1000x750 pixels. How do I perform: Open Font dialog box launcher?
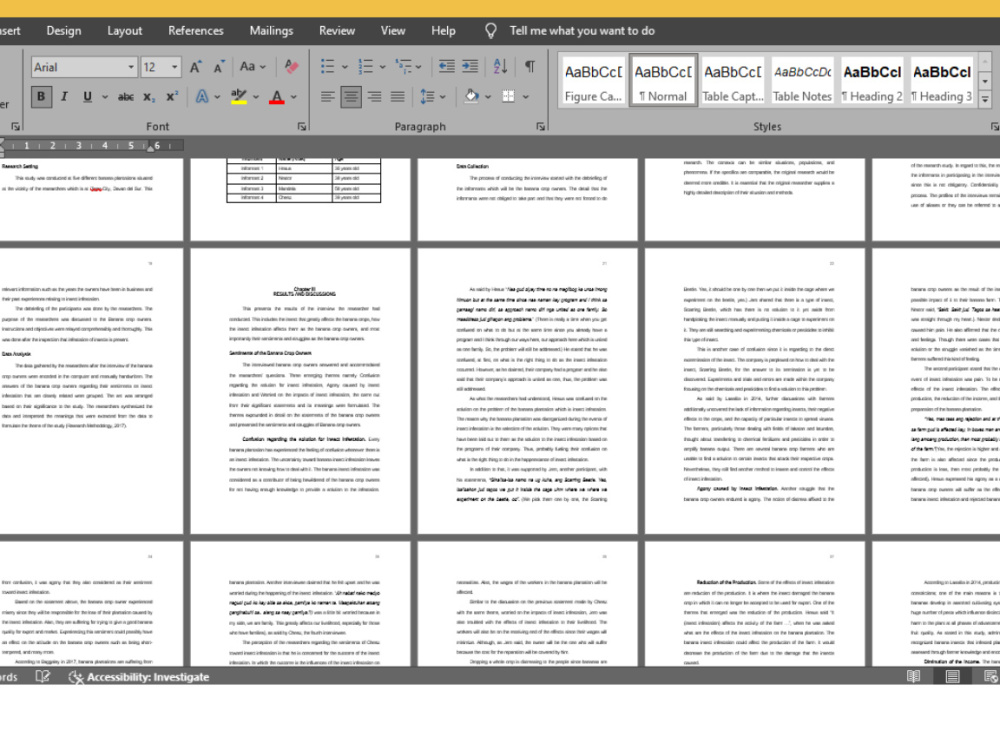point(302,127)
